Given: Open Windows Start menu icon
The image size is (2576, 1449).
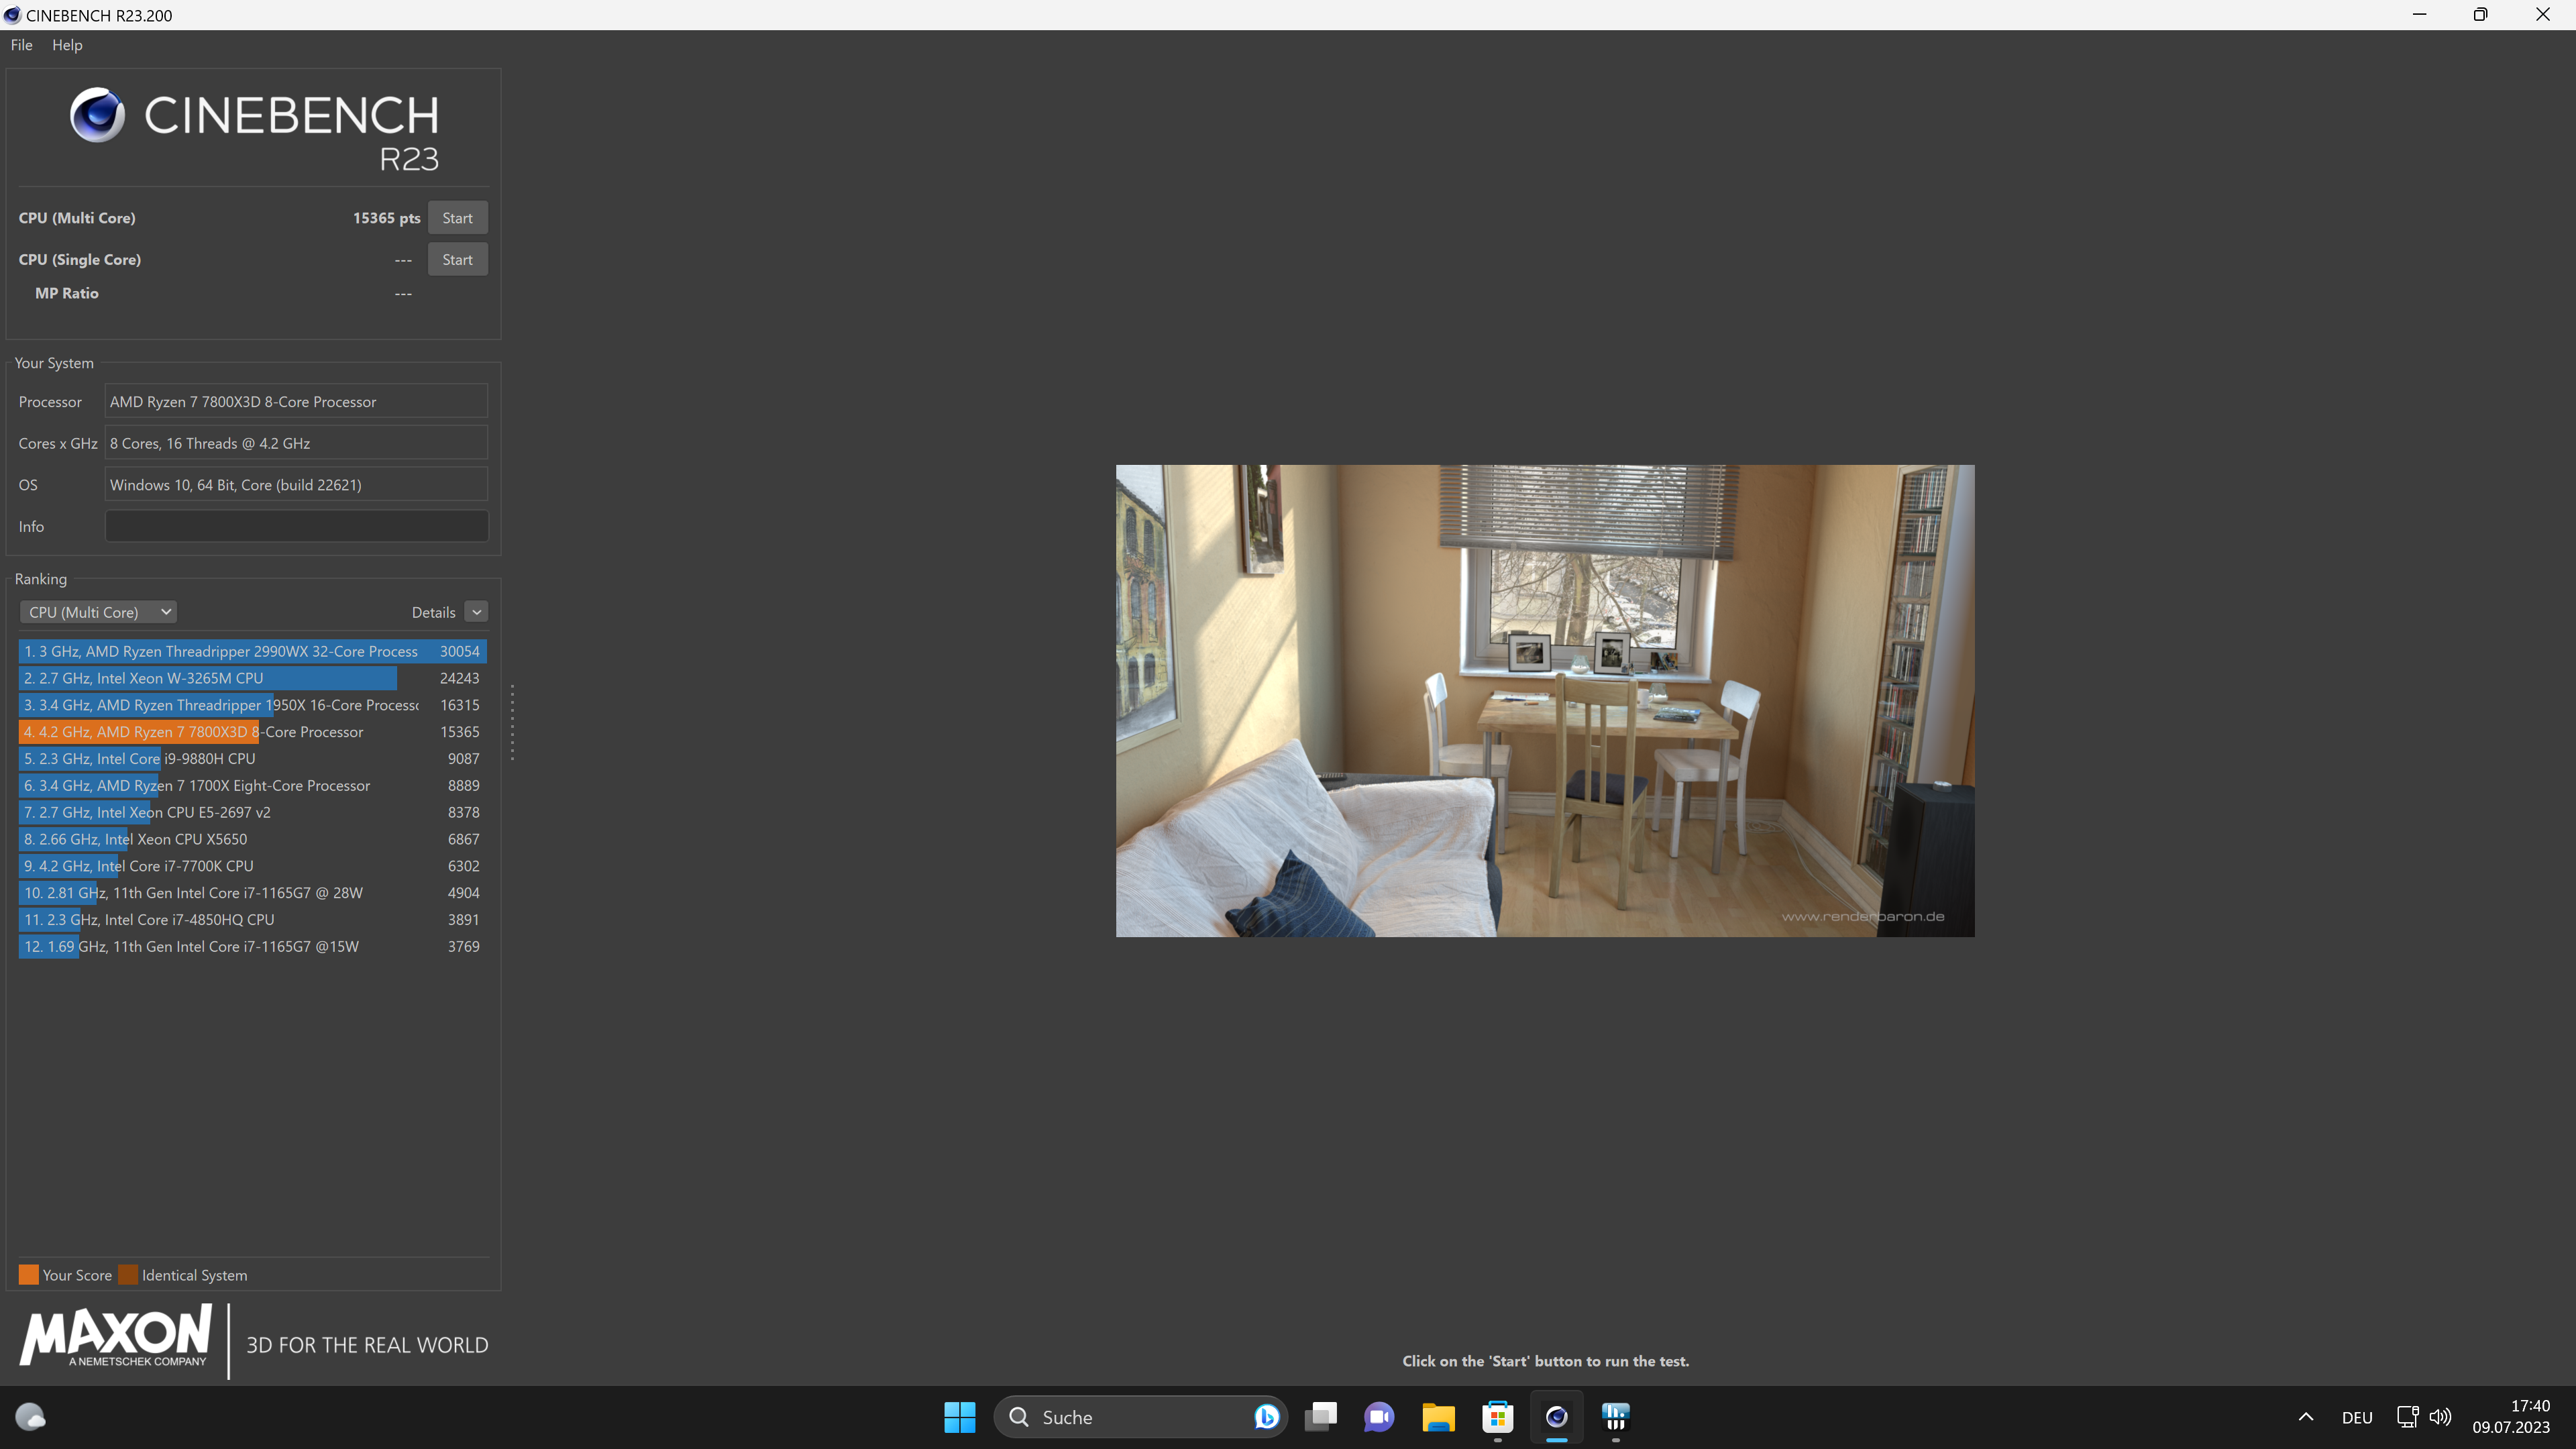Looking at the screenshot, I should click(x=959, y=1416).
